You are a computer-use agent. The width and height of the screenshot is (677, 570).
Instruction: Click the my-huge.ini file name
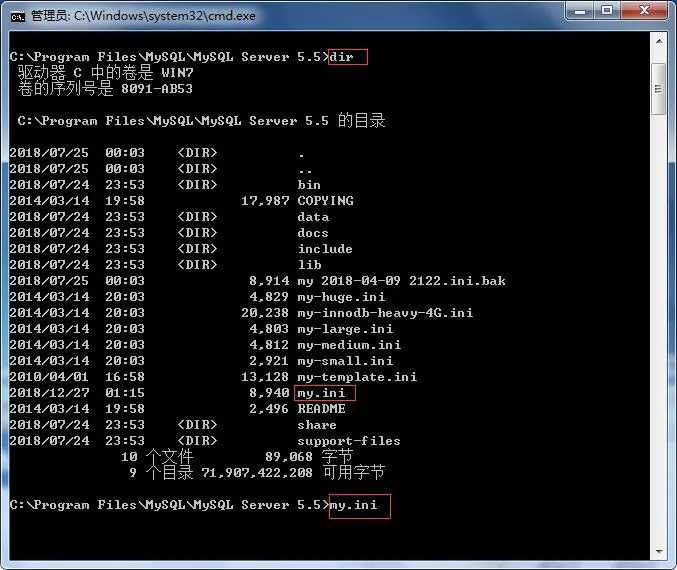(x=341, y=297)
